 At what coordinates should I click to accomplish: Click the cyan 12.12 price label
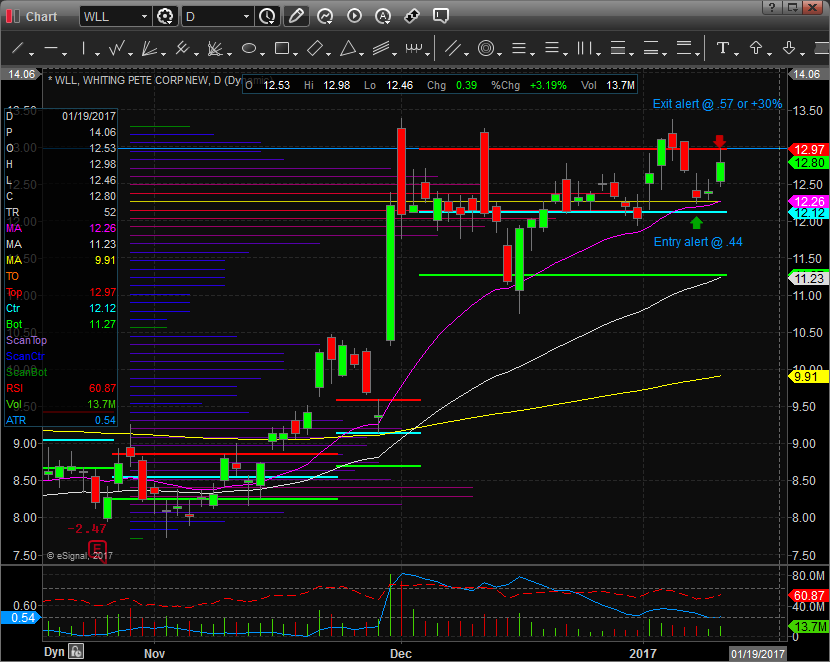tap(808, 213)
